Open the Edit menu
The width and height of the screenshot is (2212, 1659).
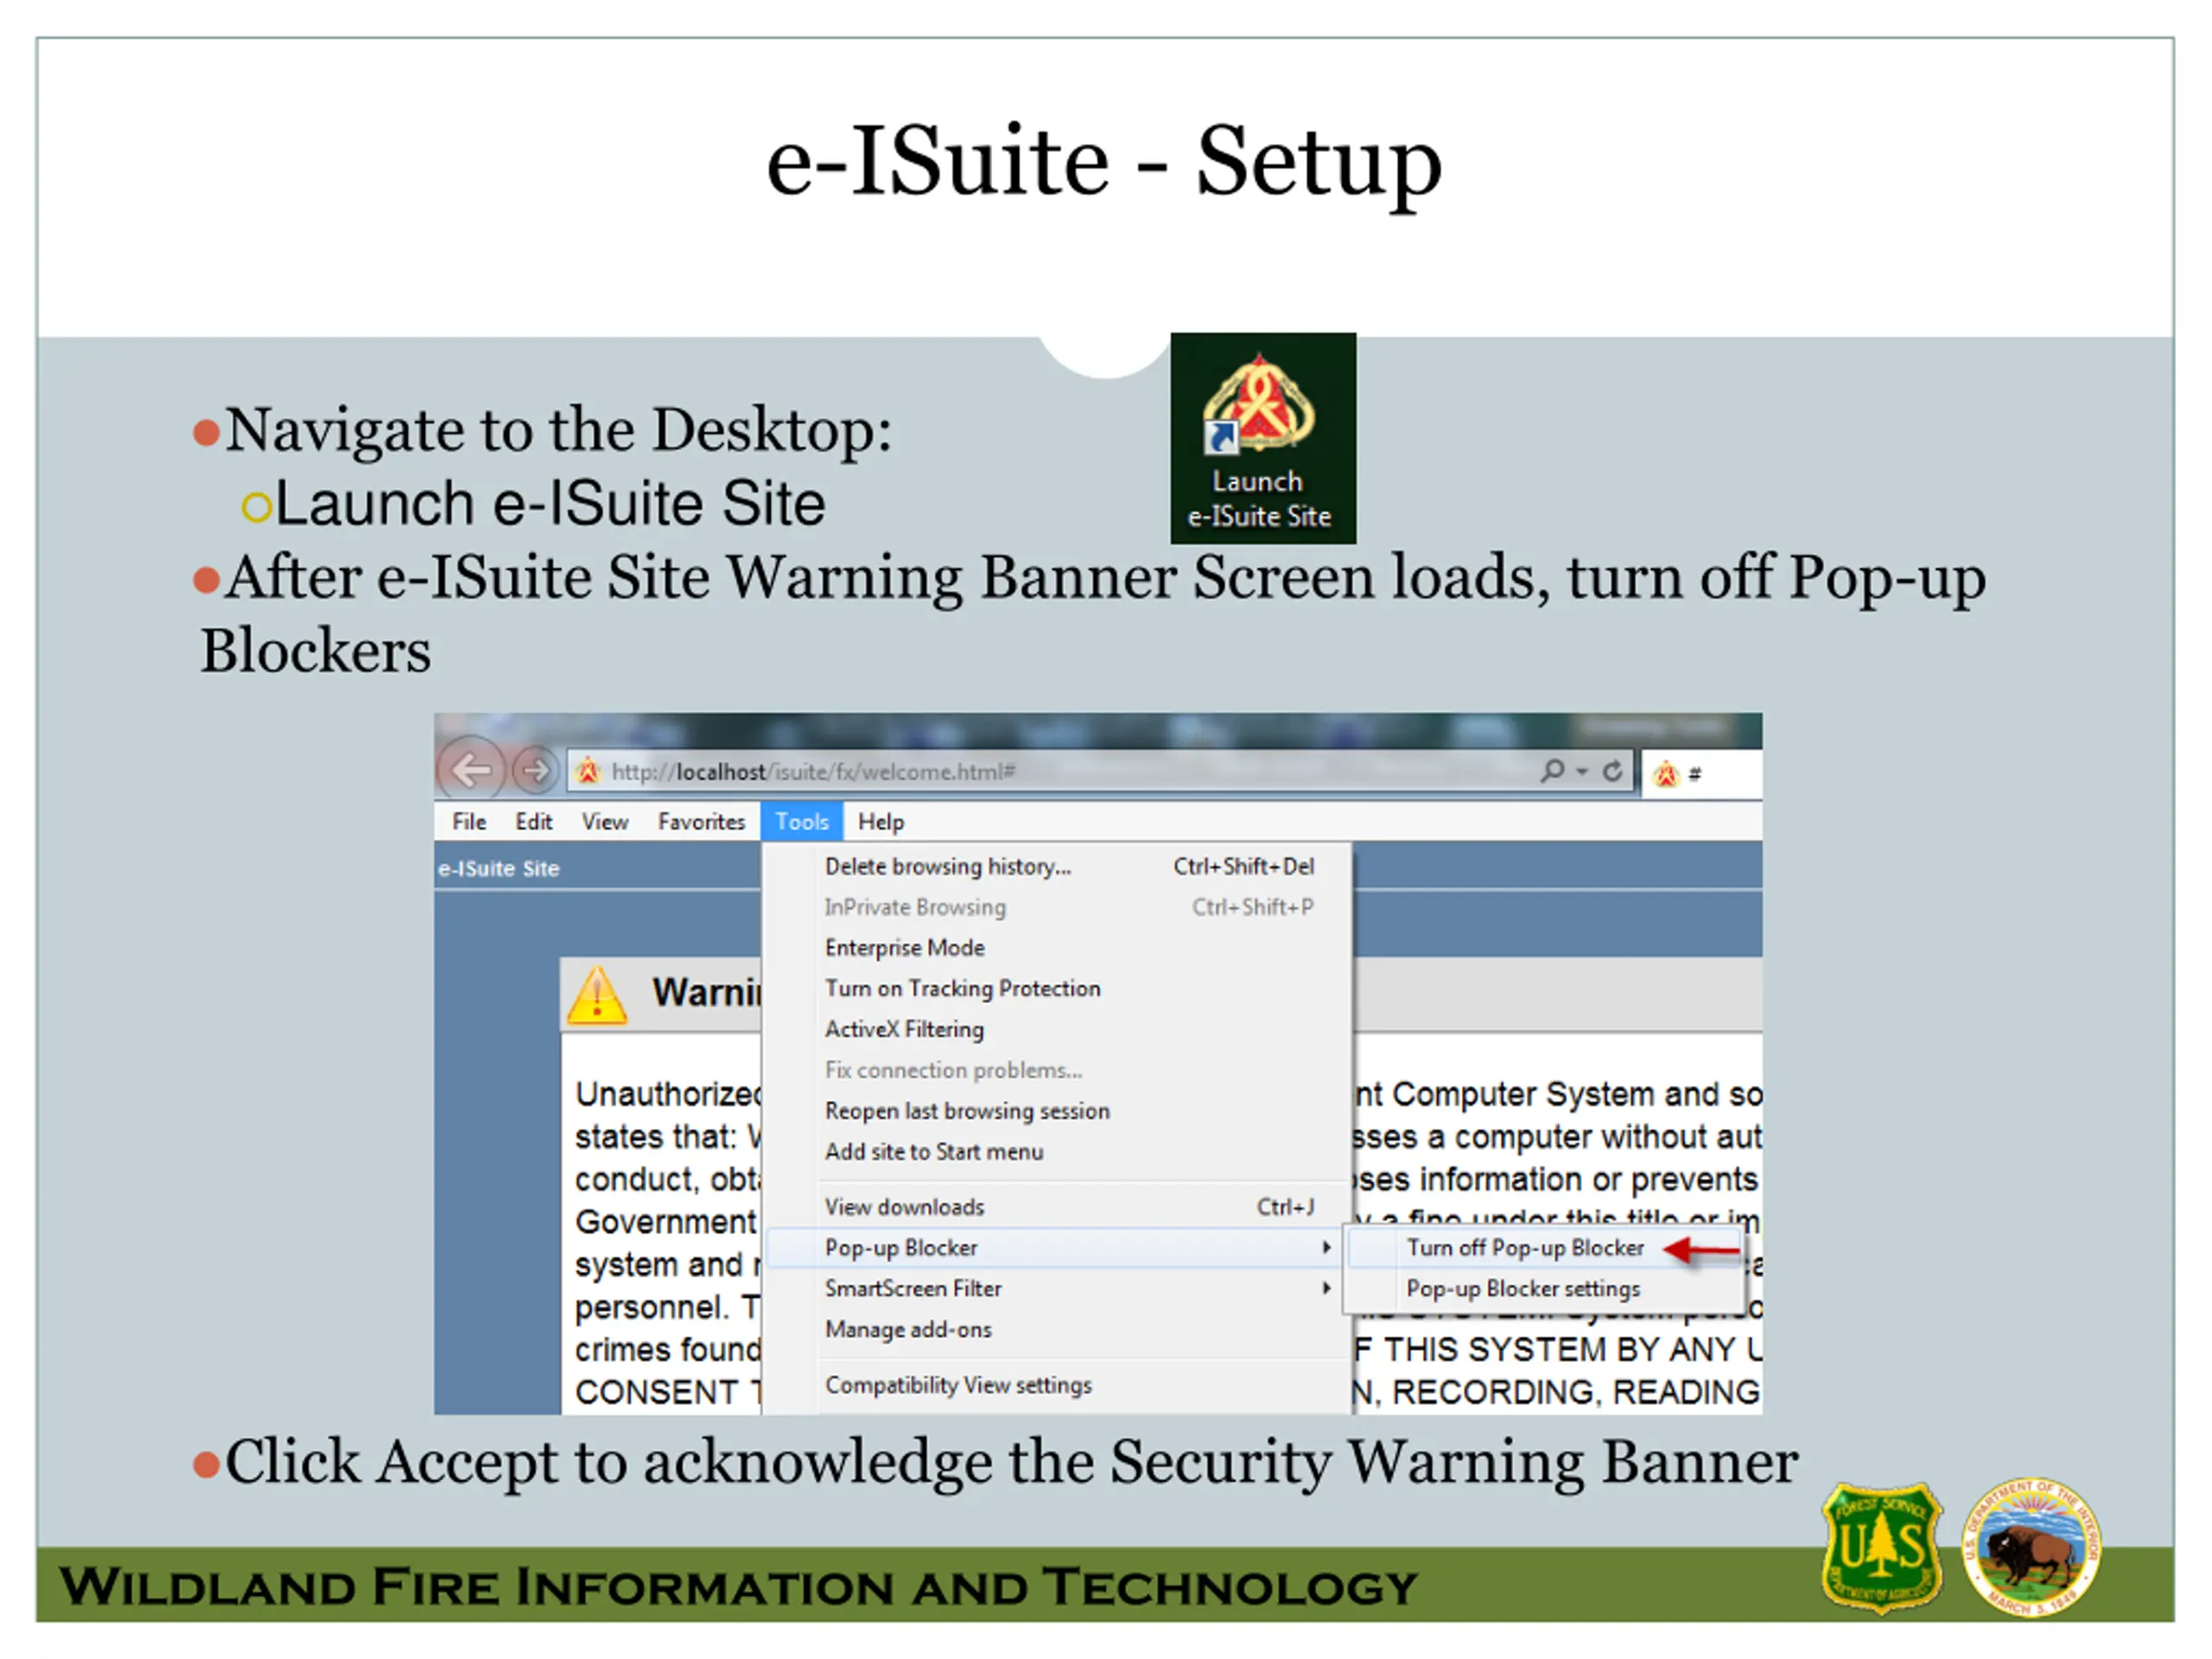[x=533, y=821]
